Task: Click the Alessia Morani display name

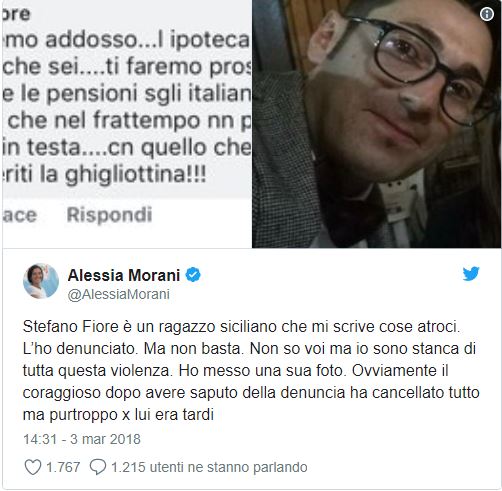Action: 124,275
